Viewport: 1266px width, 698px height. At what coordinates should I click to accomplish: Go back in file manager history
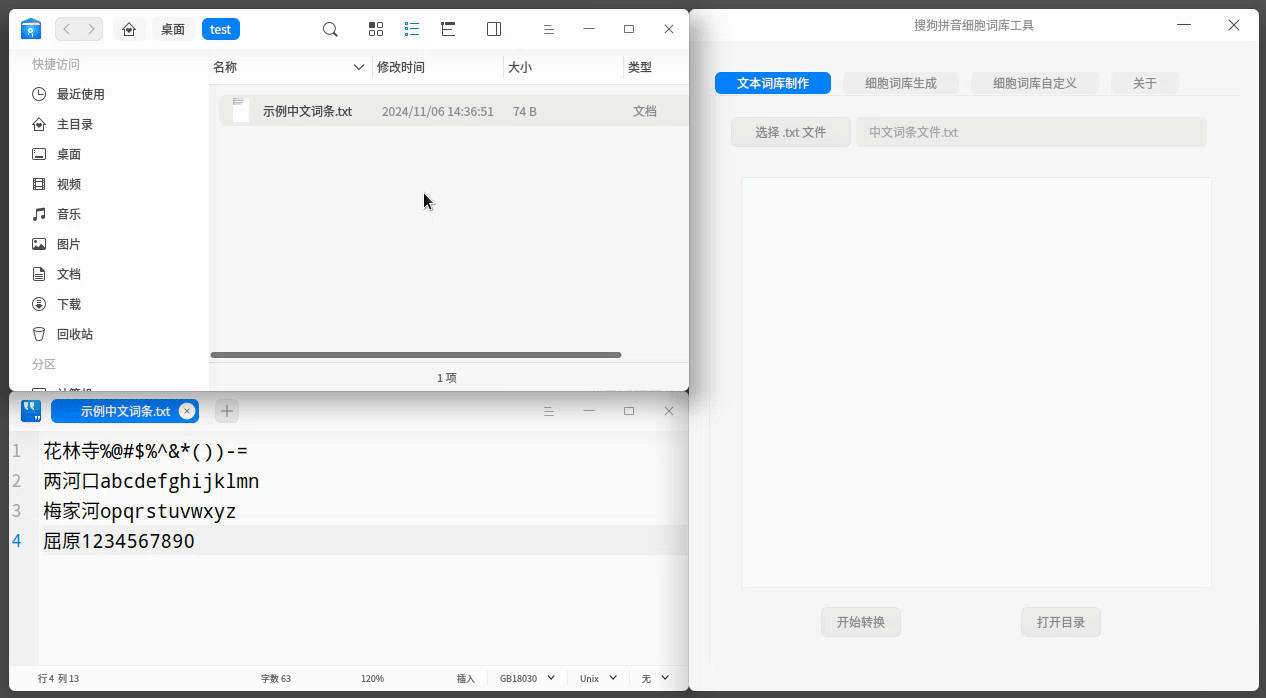67,29
